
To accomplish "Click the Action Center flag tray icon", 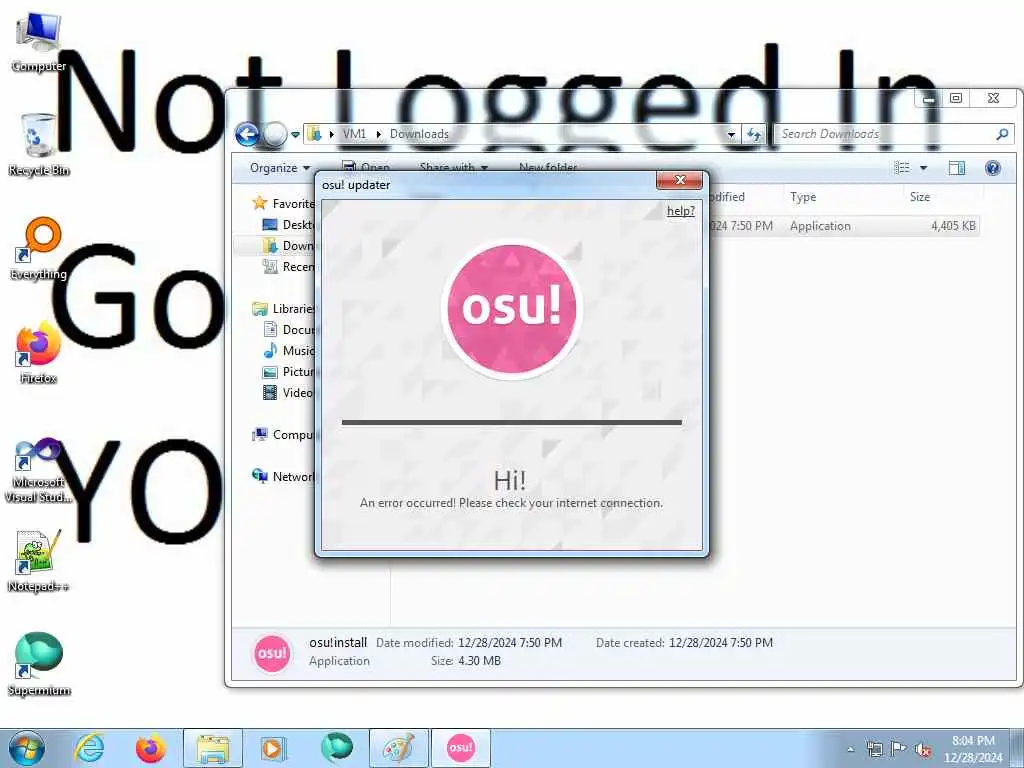I will coord(899,749).
